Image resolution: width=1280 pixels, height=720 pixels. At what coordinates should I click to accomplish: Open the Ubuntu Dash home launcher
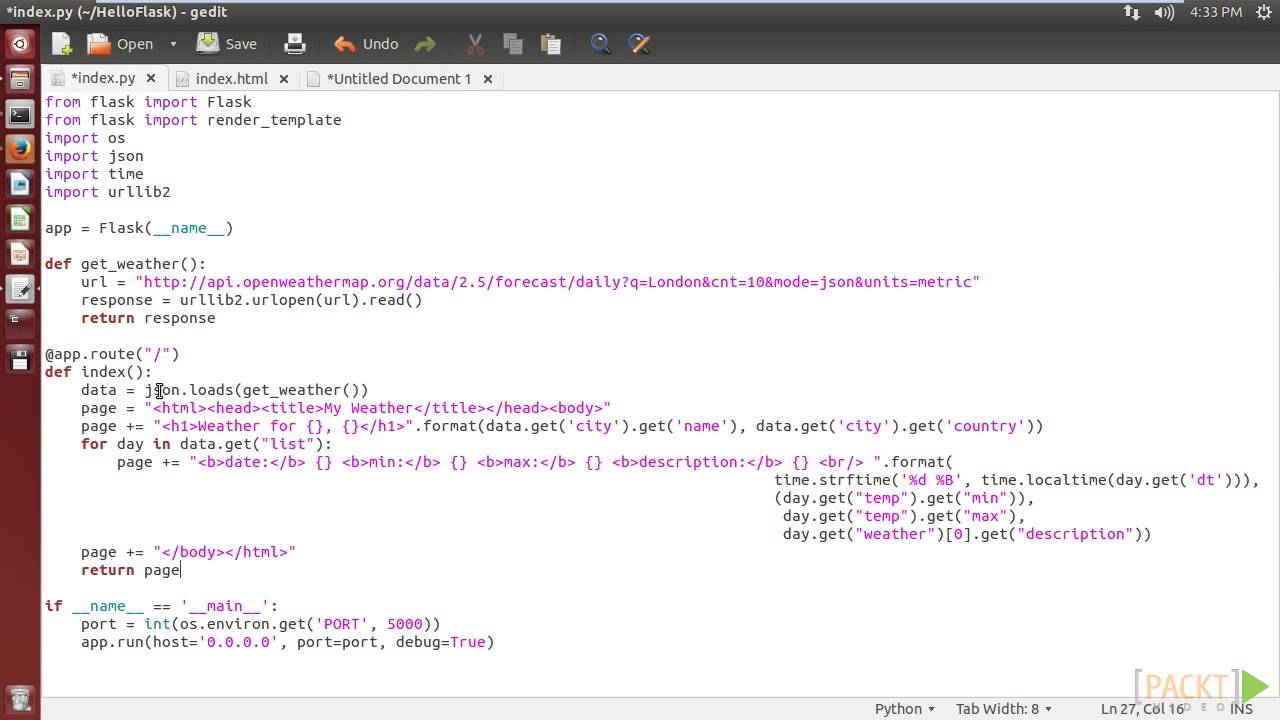[19, 44]
